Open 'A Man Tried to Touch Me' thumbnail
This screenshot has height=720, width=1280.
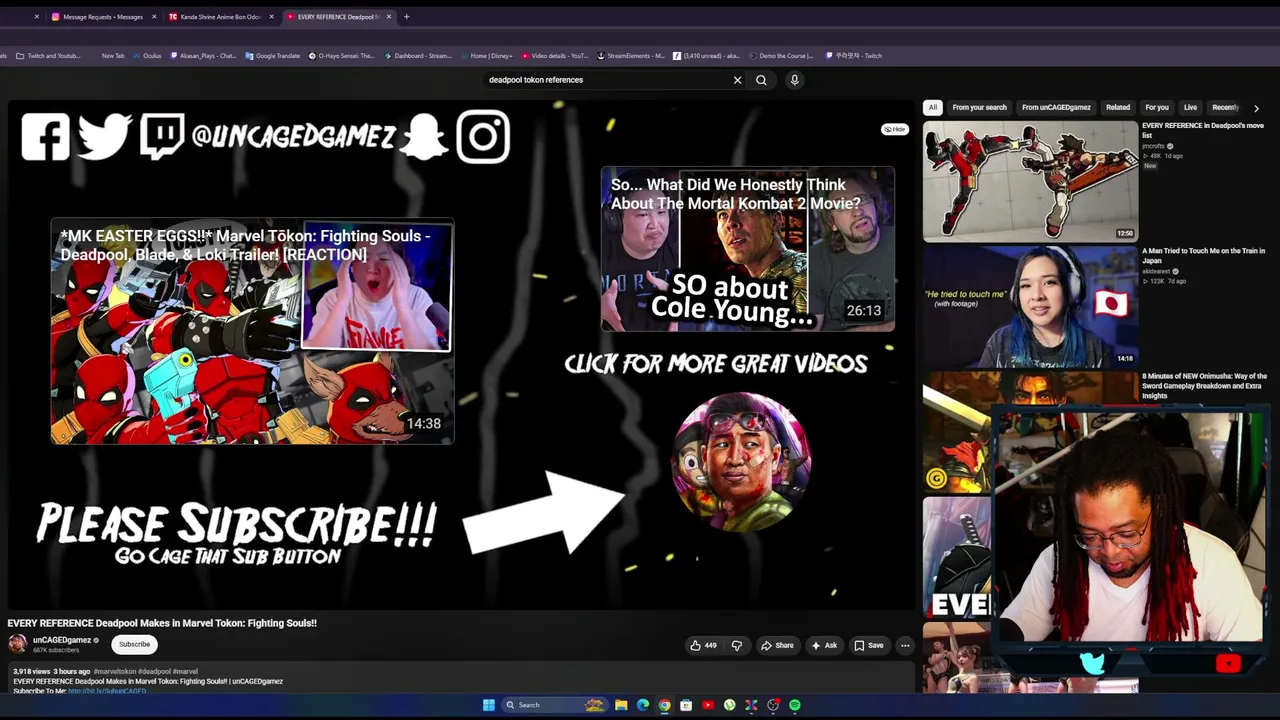pyautogui.click(x=1030, y=307)
